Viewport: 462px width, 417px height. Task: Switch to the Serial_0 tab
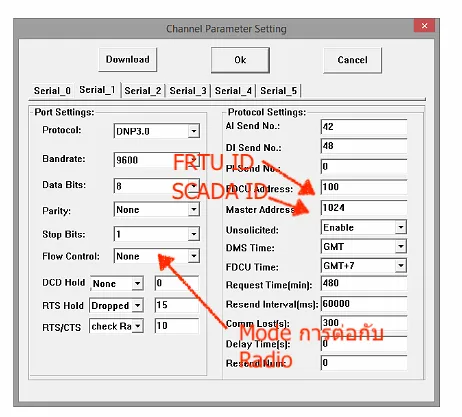[x=52, y=91]
